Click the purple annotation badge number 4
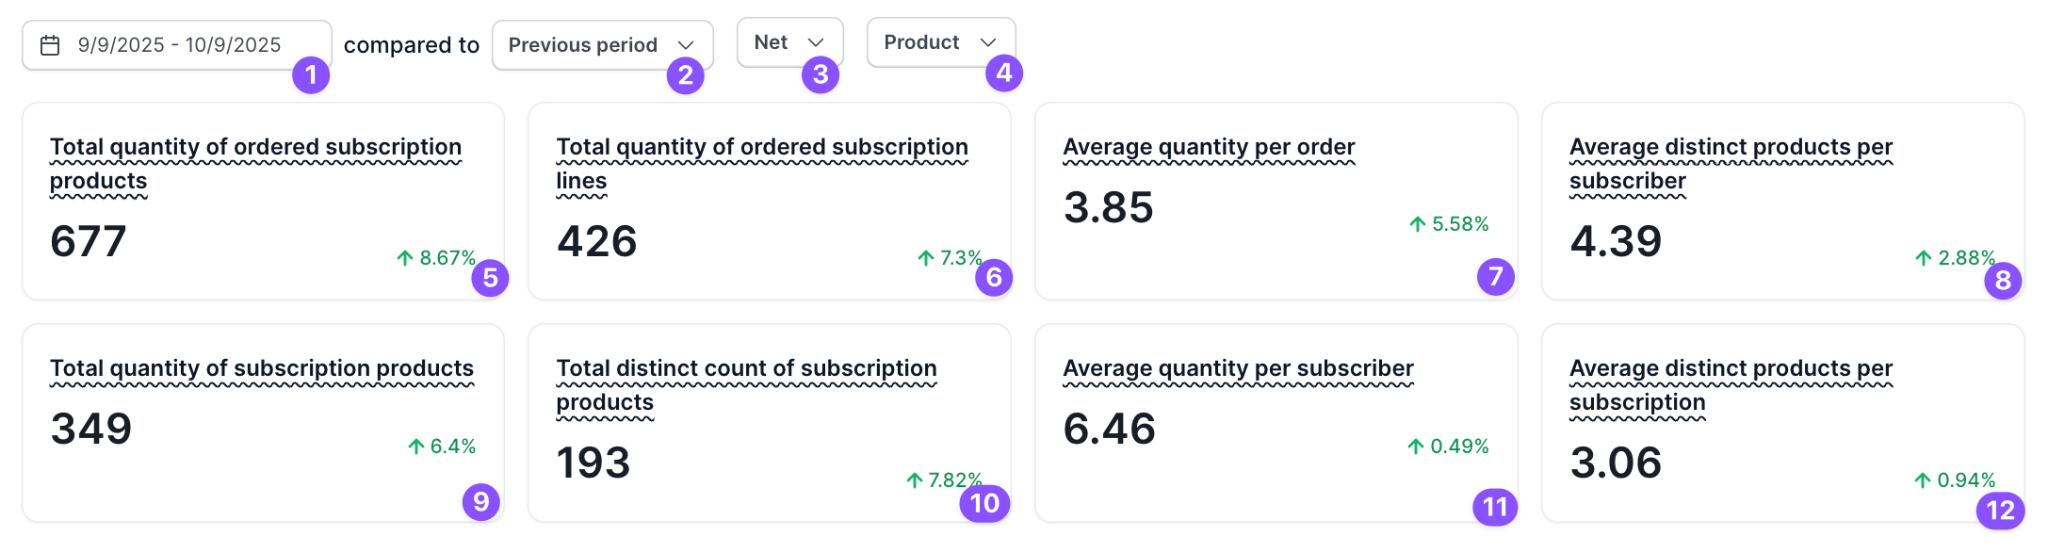Screen dimensions: 2048x543 pos(1004,72)
